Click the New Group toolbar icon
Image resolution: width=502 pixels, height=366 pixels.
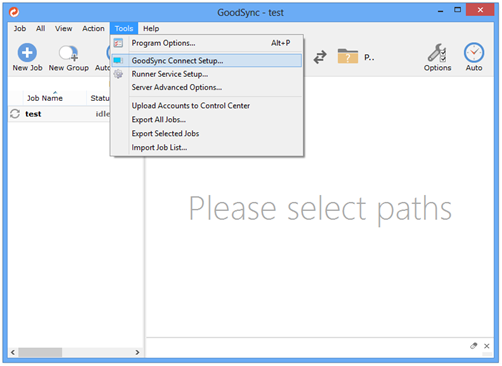click(69, 53)
